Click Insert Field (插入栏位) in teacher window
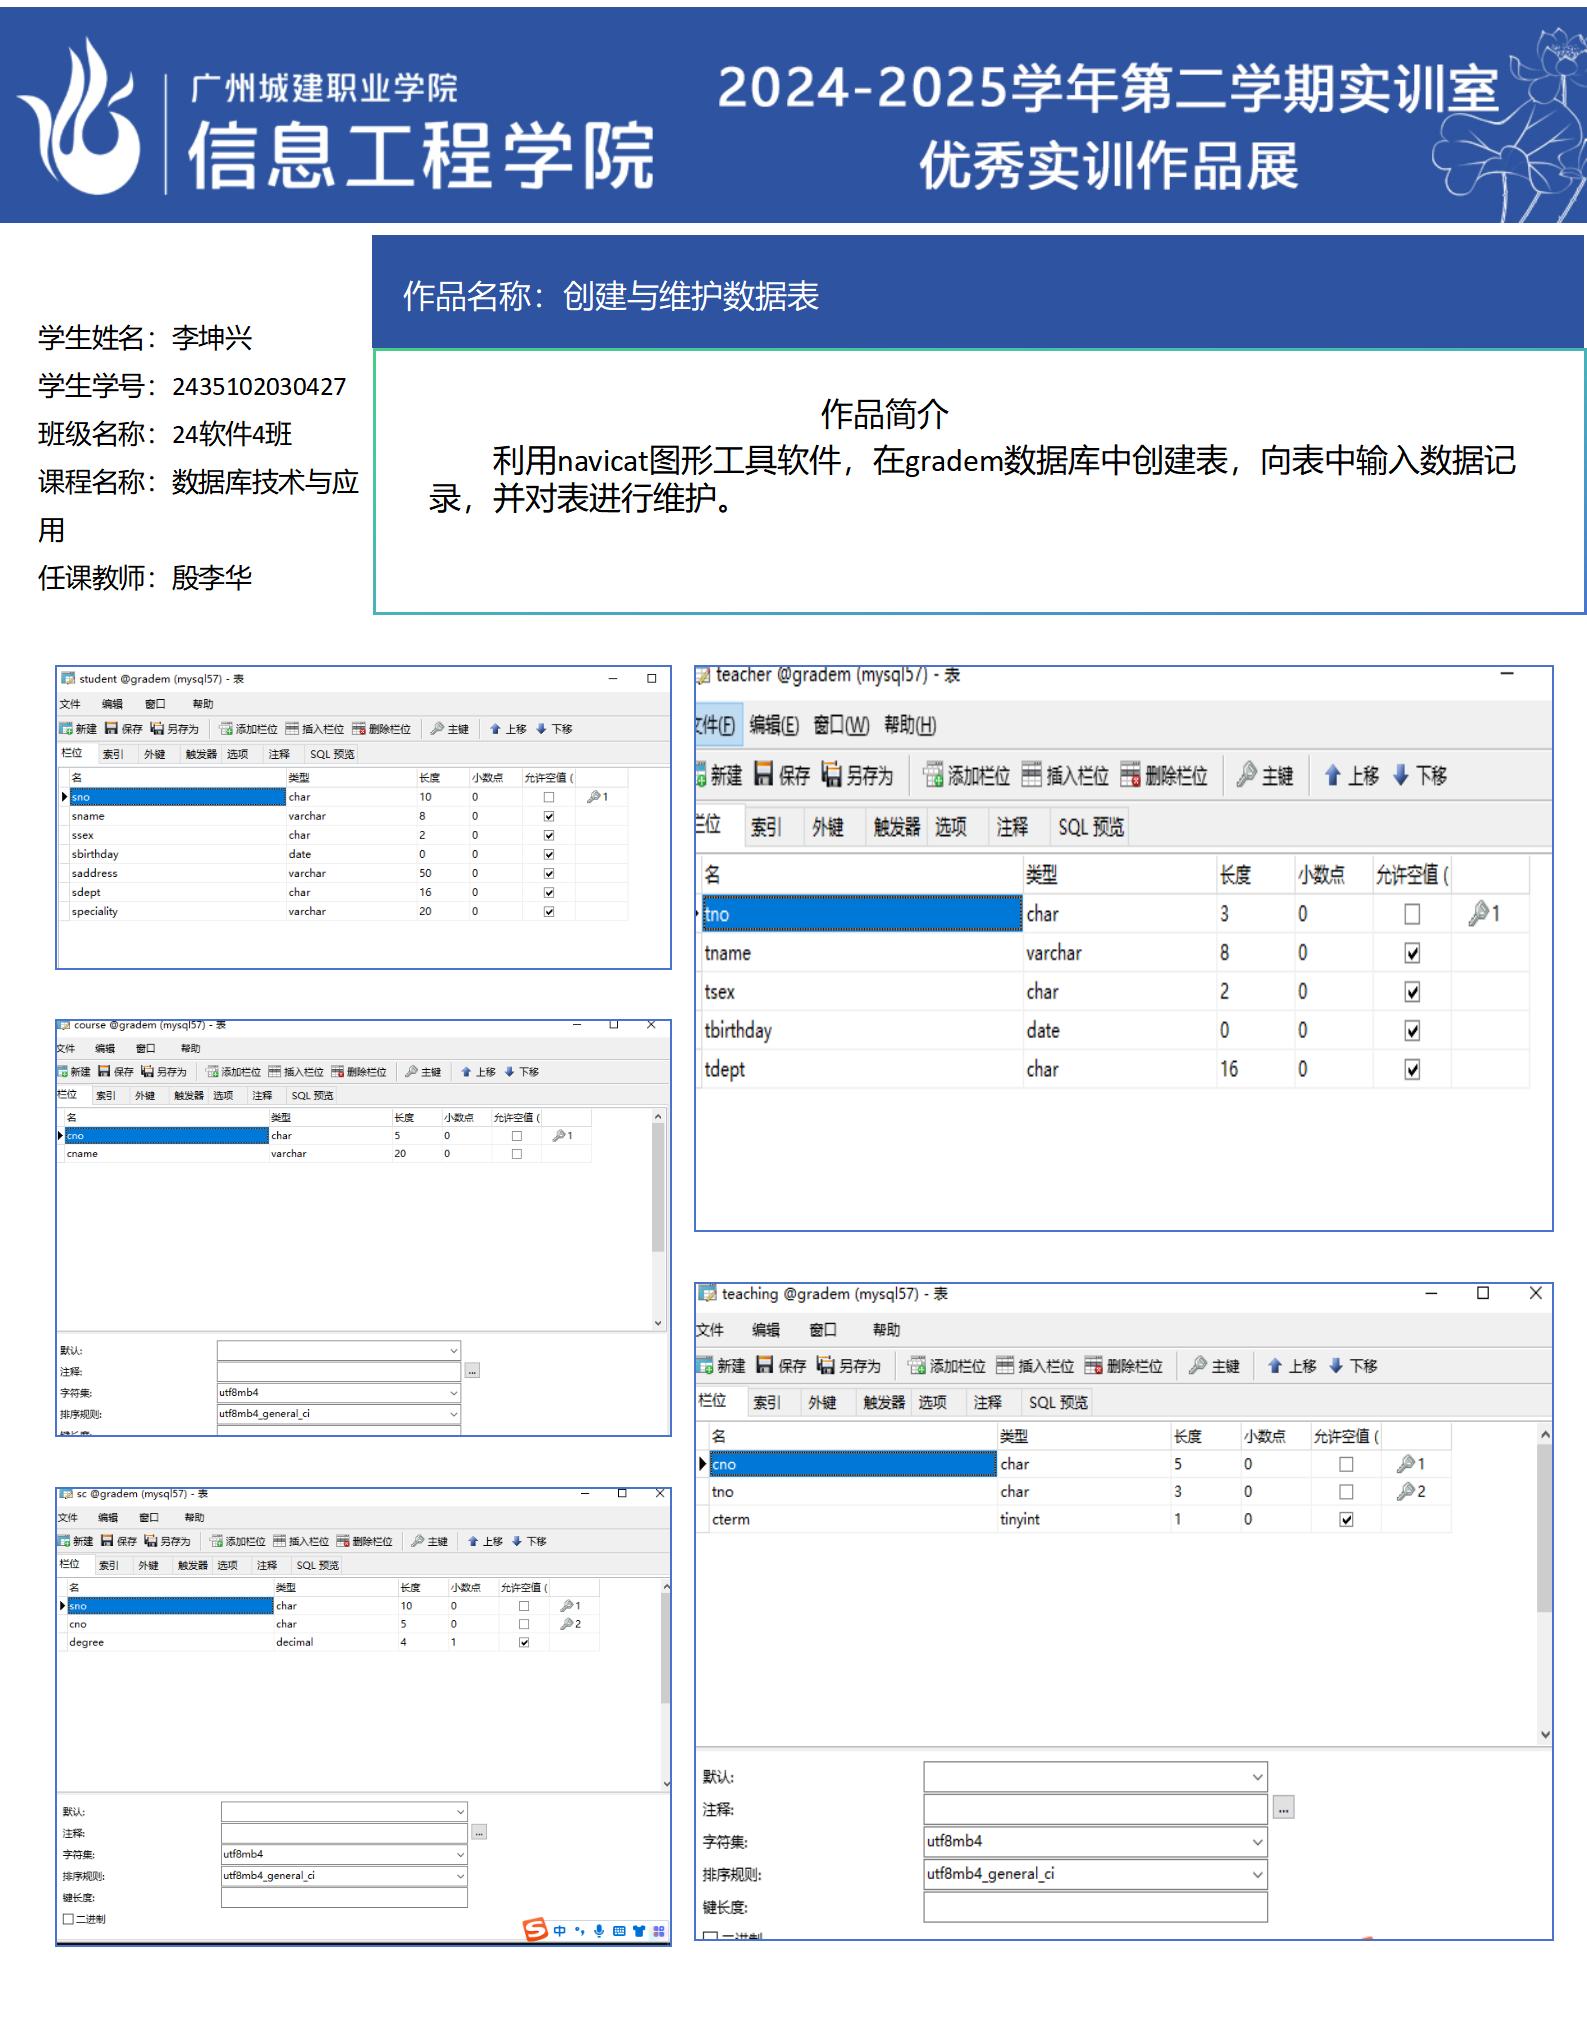1587x2040 pixels. [1065, 775]
